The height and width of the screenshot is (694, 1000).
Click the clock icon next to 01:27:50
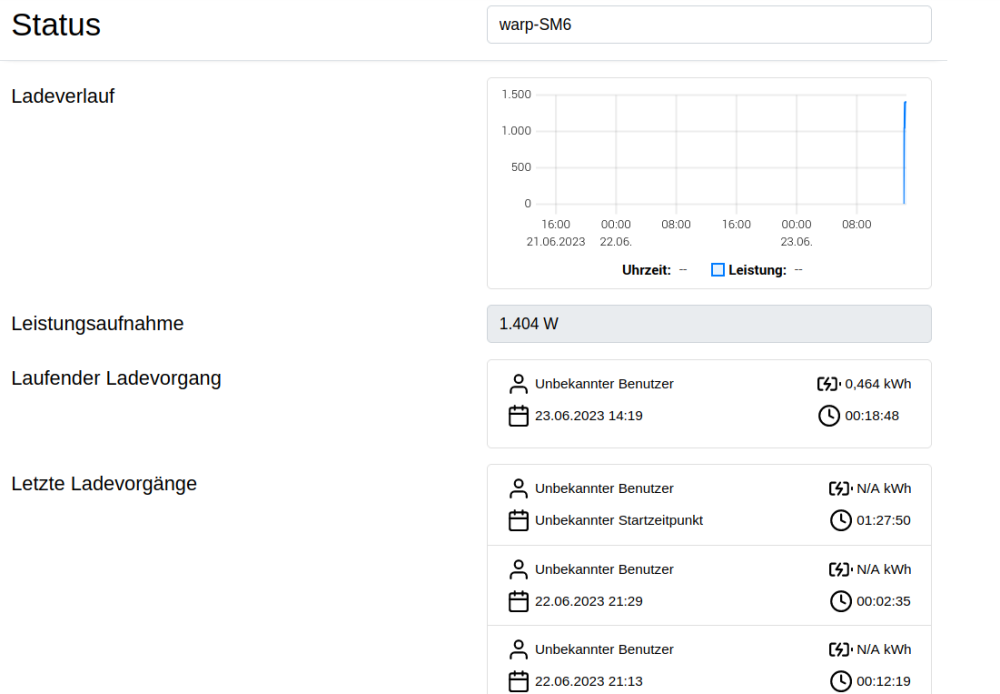840,521
